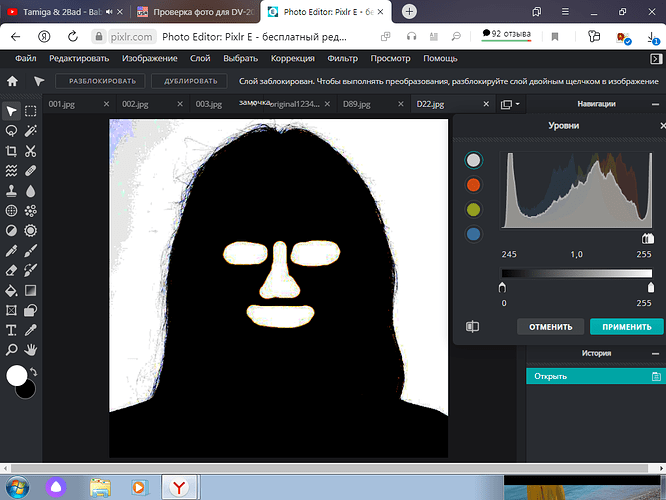
Task: Select the Hand pan tool
Action: click(x=31, y=350)
